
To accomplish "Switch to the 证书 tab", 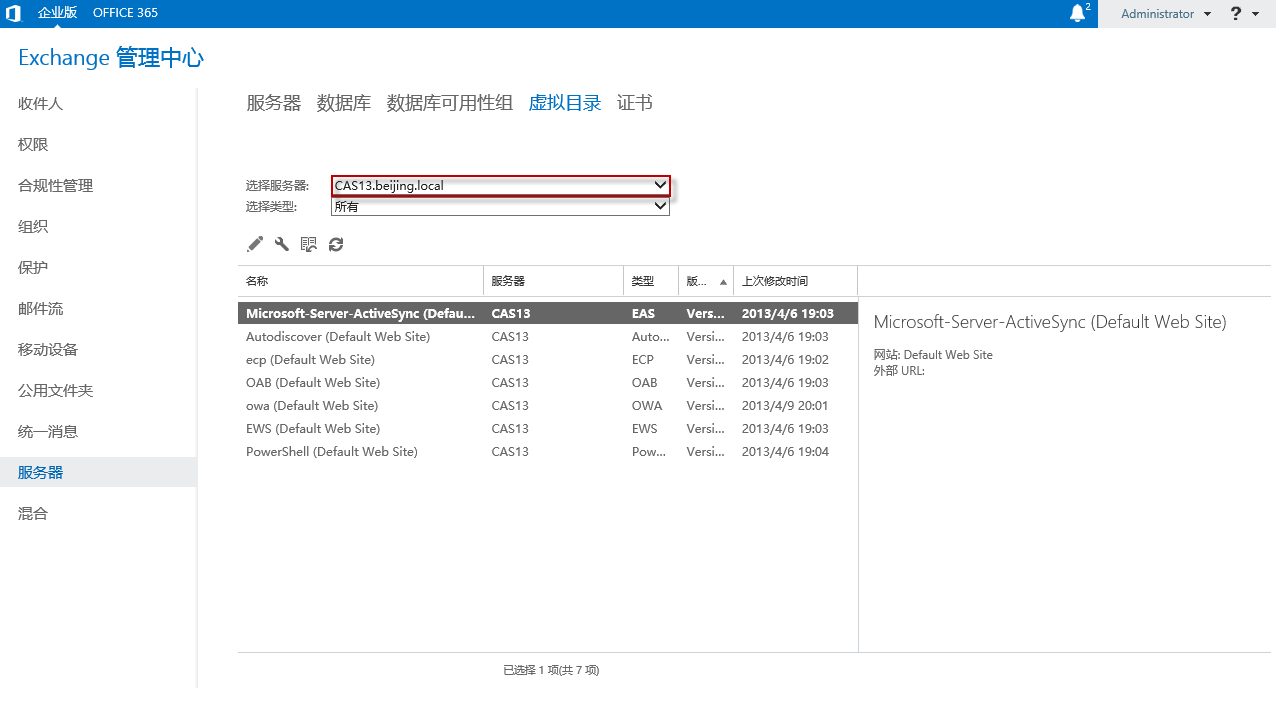I will point(635,103).
